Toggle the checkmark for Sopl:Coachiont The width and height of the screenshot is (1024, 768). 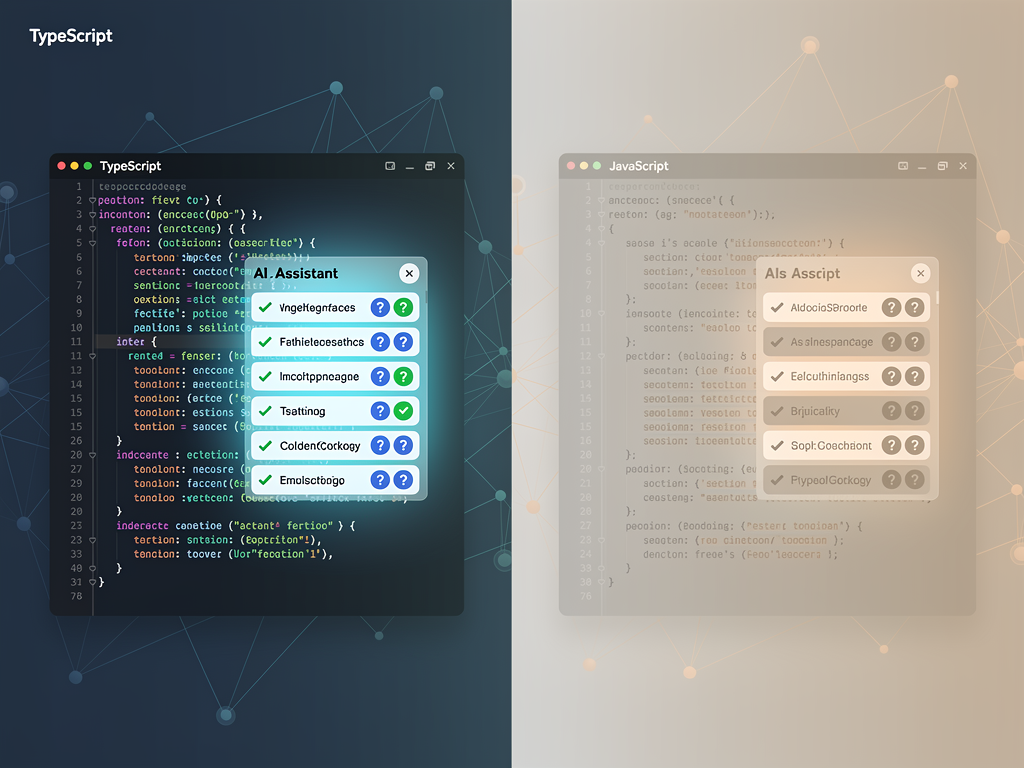coord(777,445)
